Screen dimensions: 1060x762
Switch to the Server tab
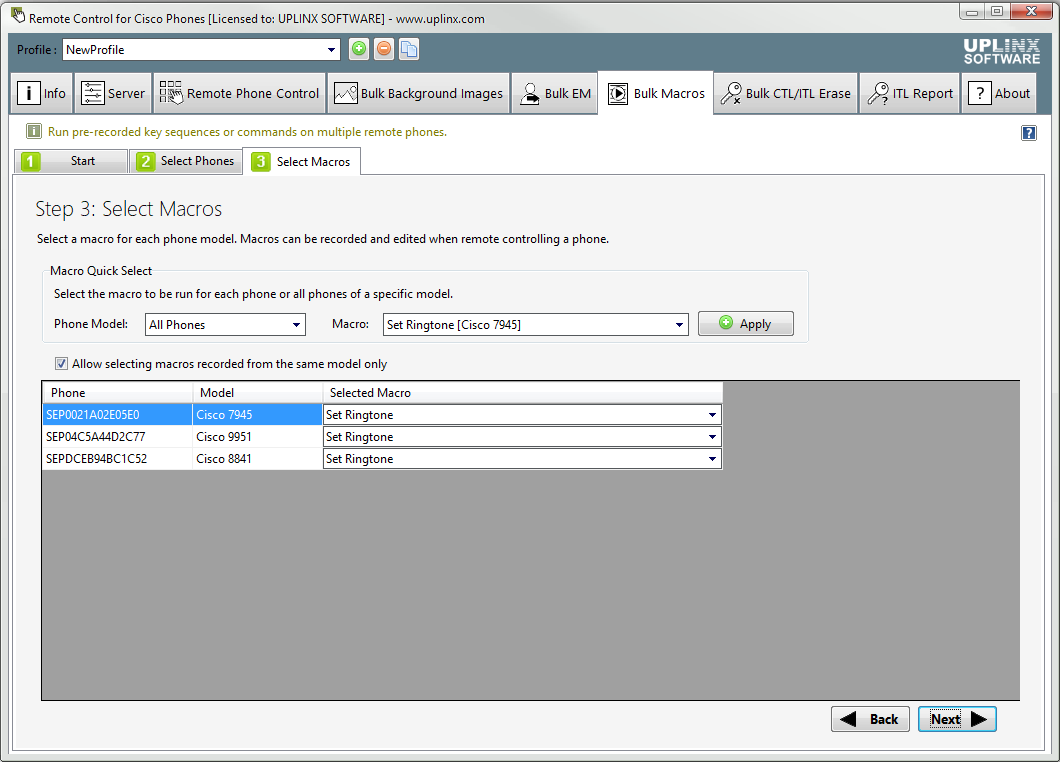[113, 93]
